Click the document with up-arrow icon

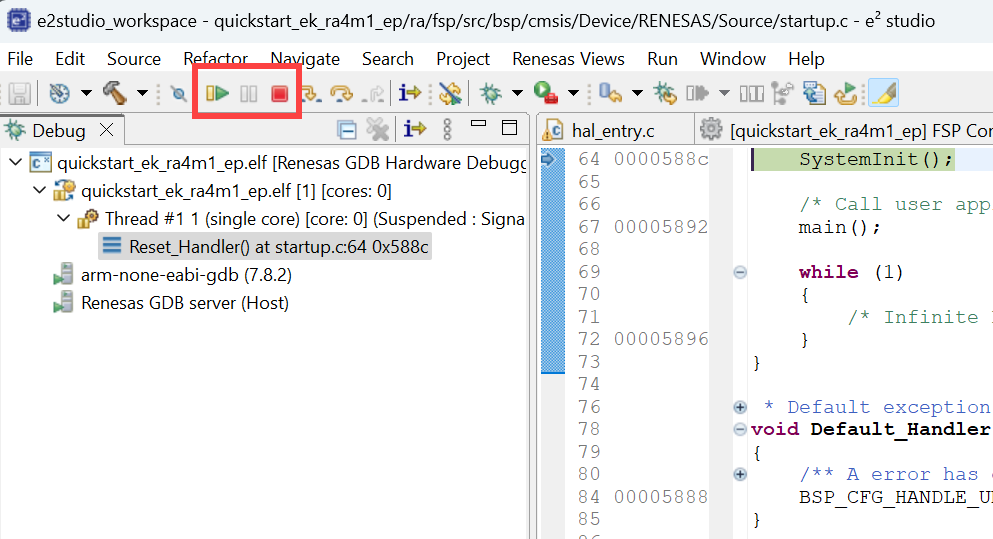click(814, 93)
